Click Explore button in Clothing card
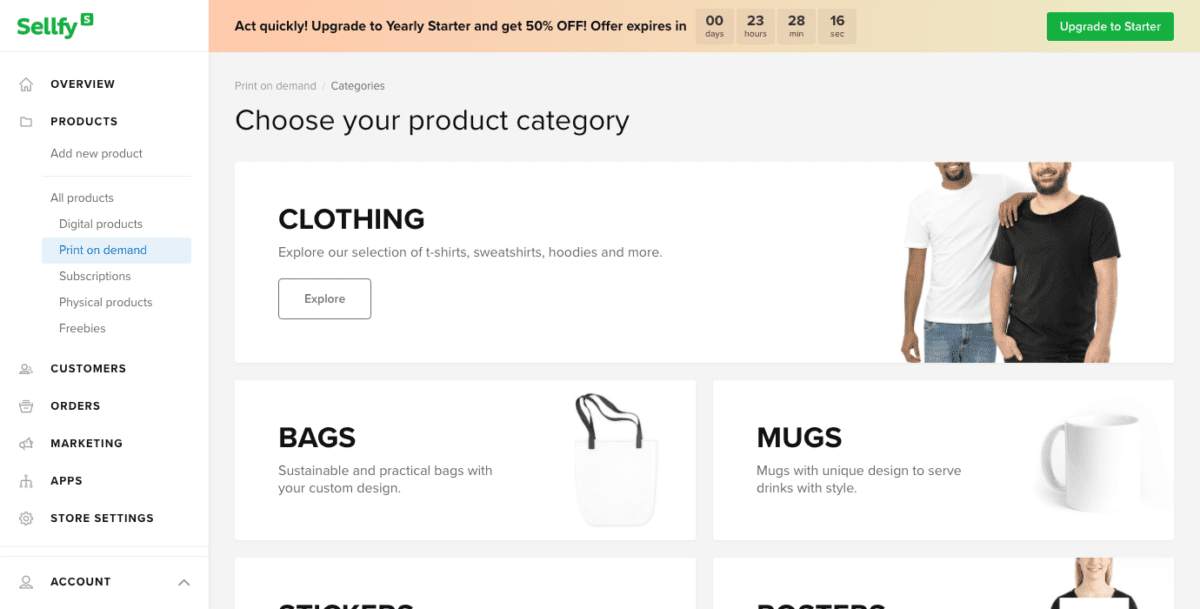Screen dimensions: 1200x609 pyautogui.click(x=324, y=299)
